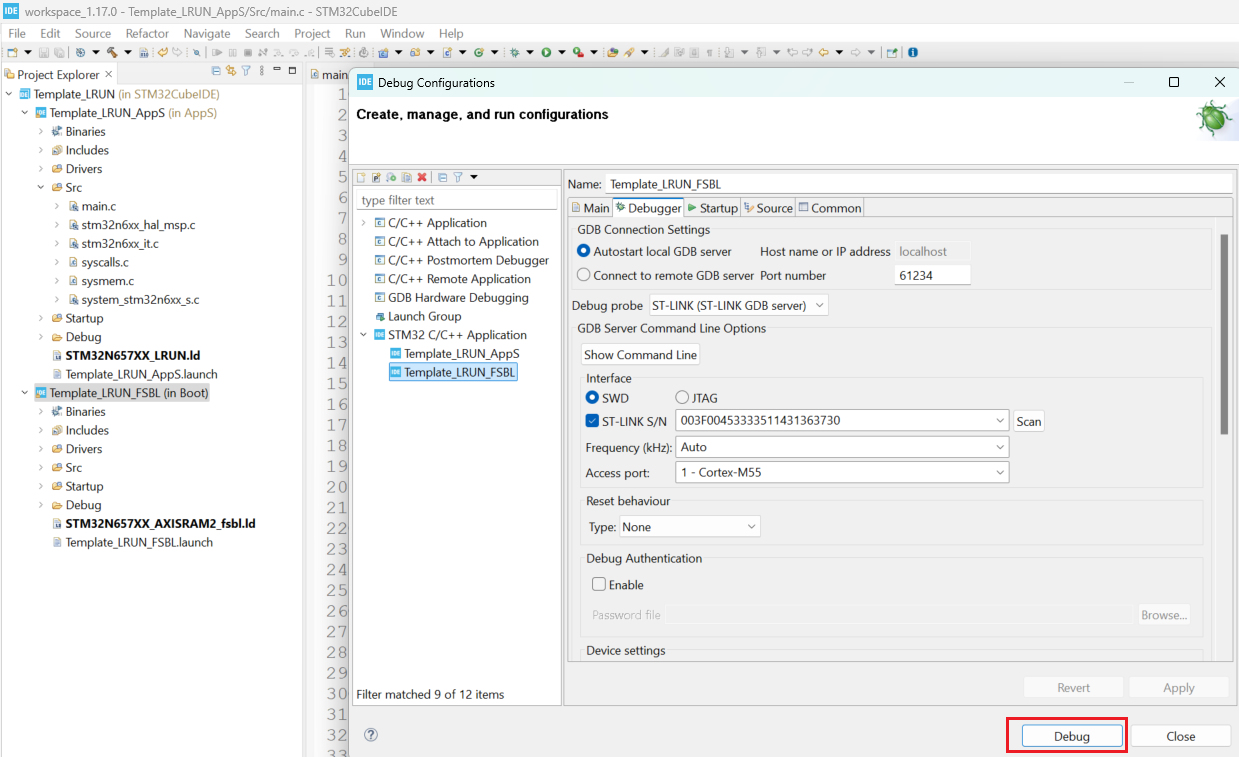This screenshot has height=757, width=1239.
Task: Click the Revert button
Action: tap(1073, 687)
